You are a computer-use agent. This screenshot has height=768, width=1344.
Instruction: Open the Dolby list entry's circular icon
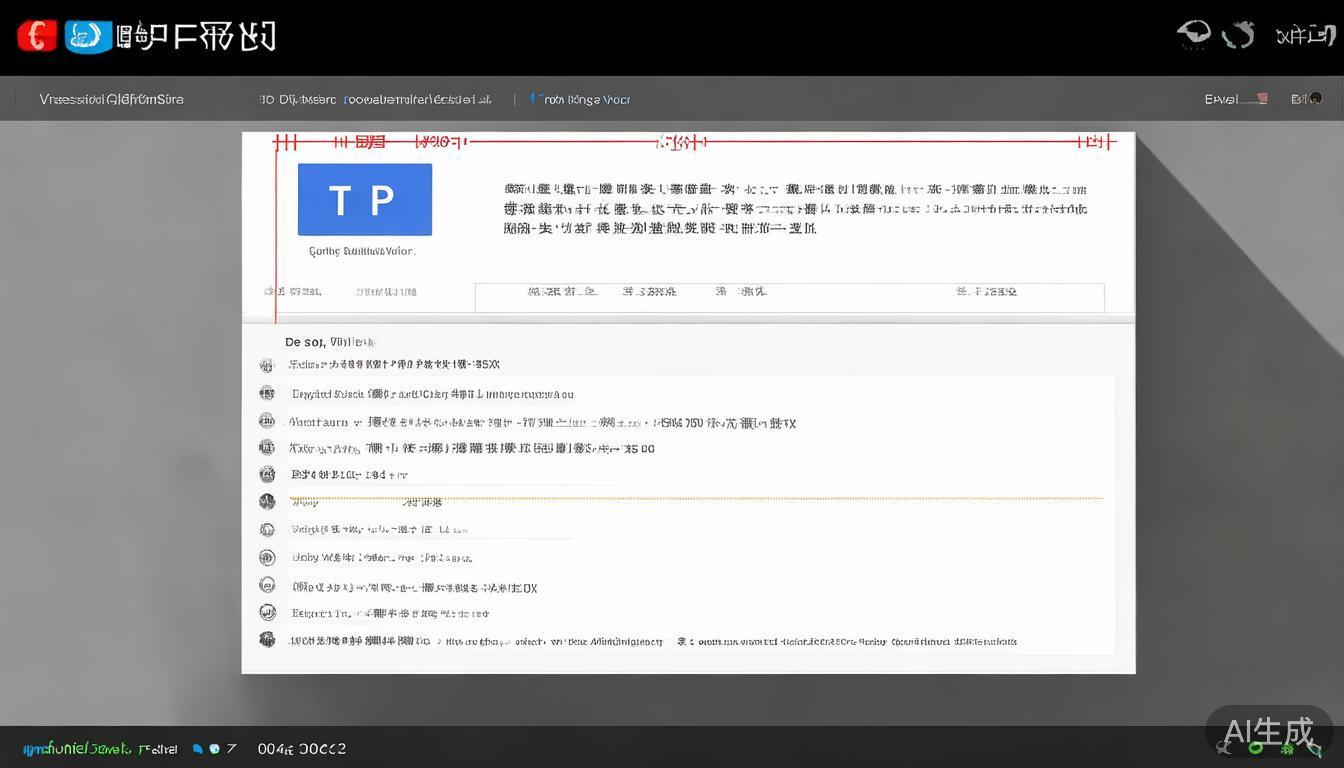coord(267,557)
